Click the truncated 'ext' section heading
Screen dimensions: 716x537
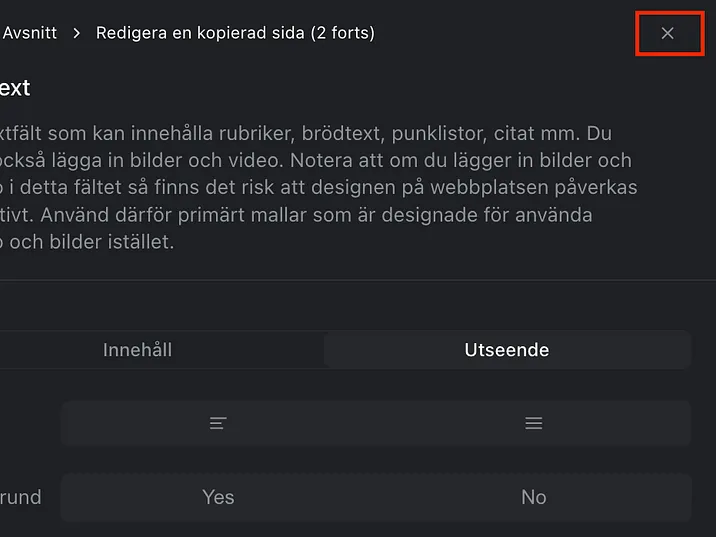pyautogui.click(x=15, y=88)
